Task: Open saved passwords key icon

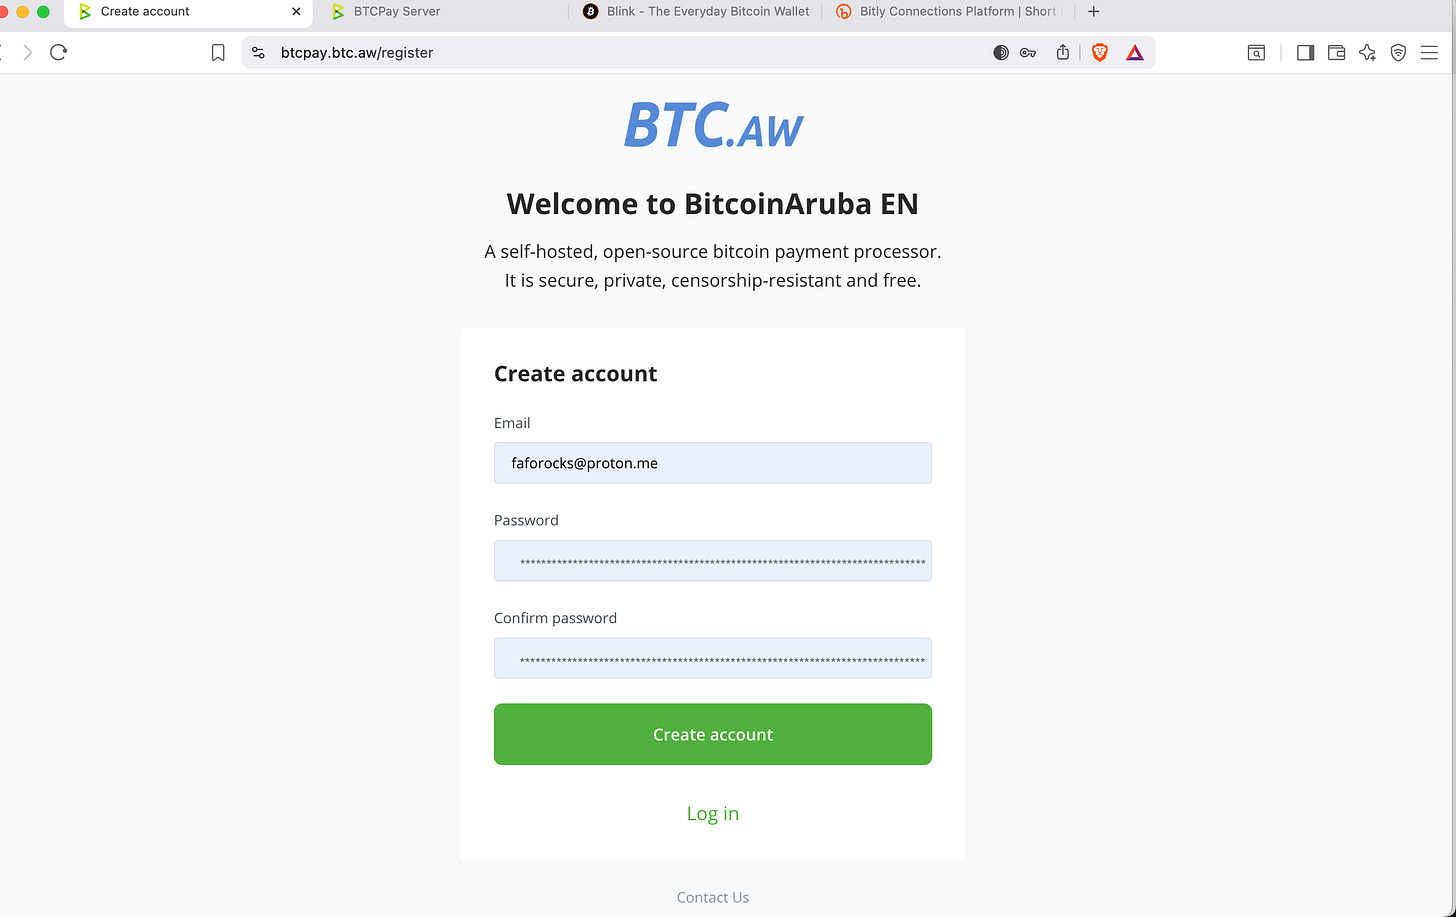Action: pyautogui.click(x=1028, y=53)
